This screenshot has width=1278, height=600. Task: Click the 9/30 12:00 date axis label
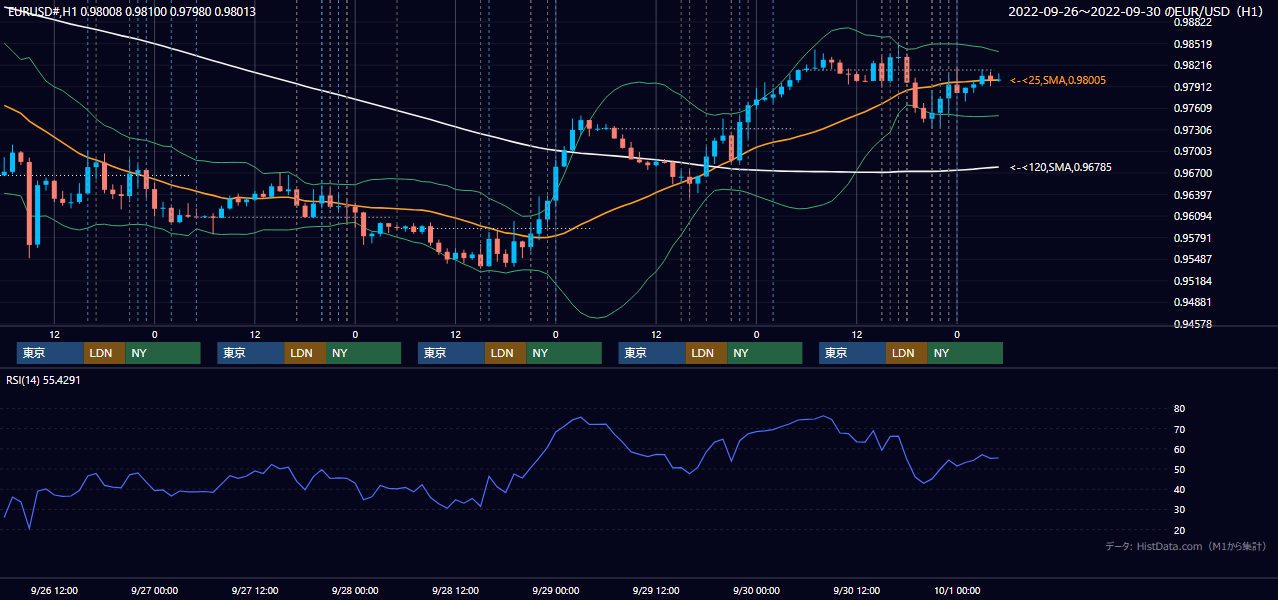(x=857, y=590)
